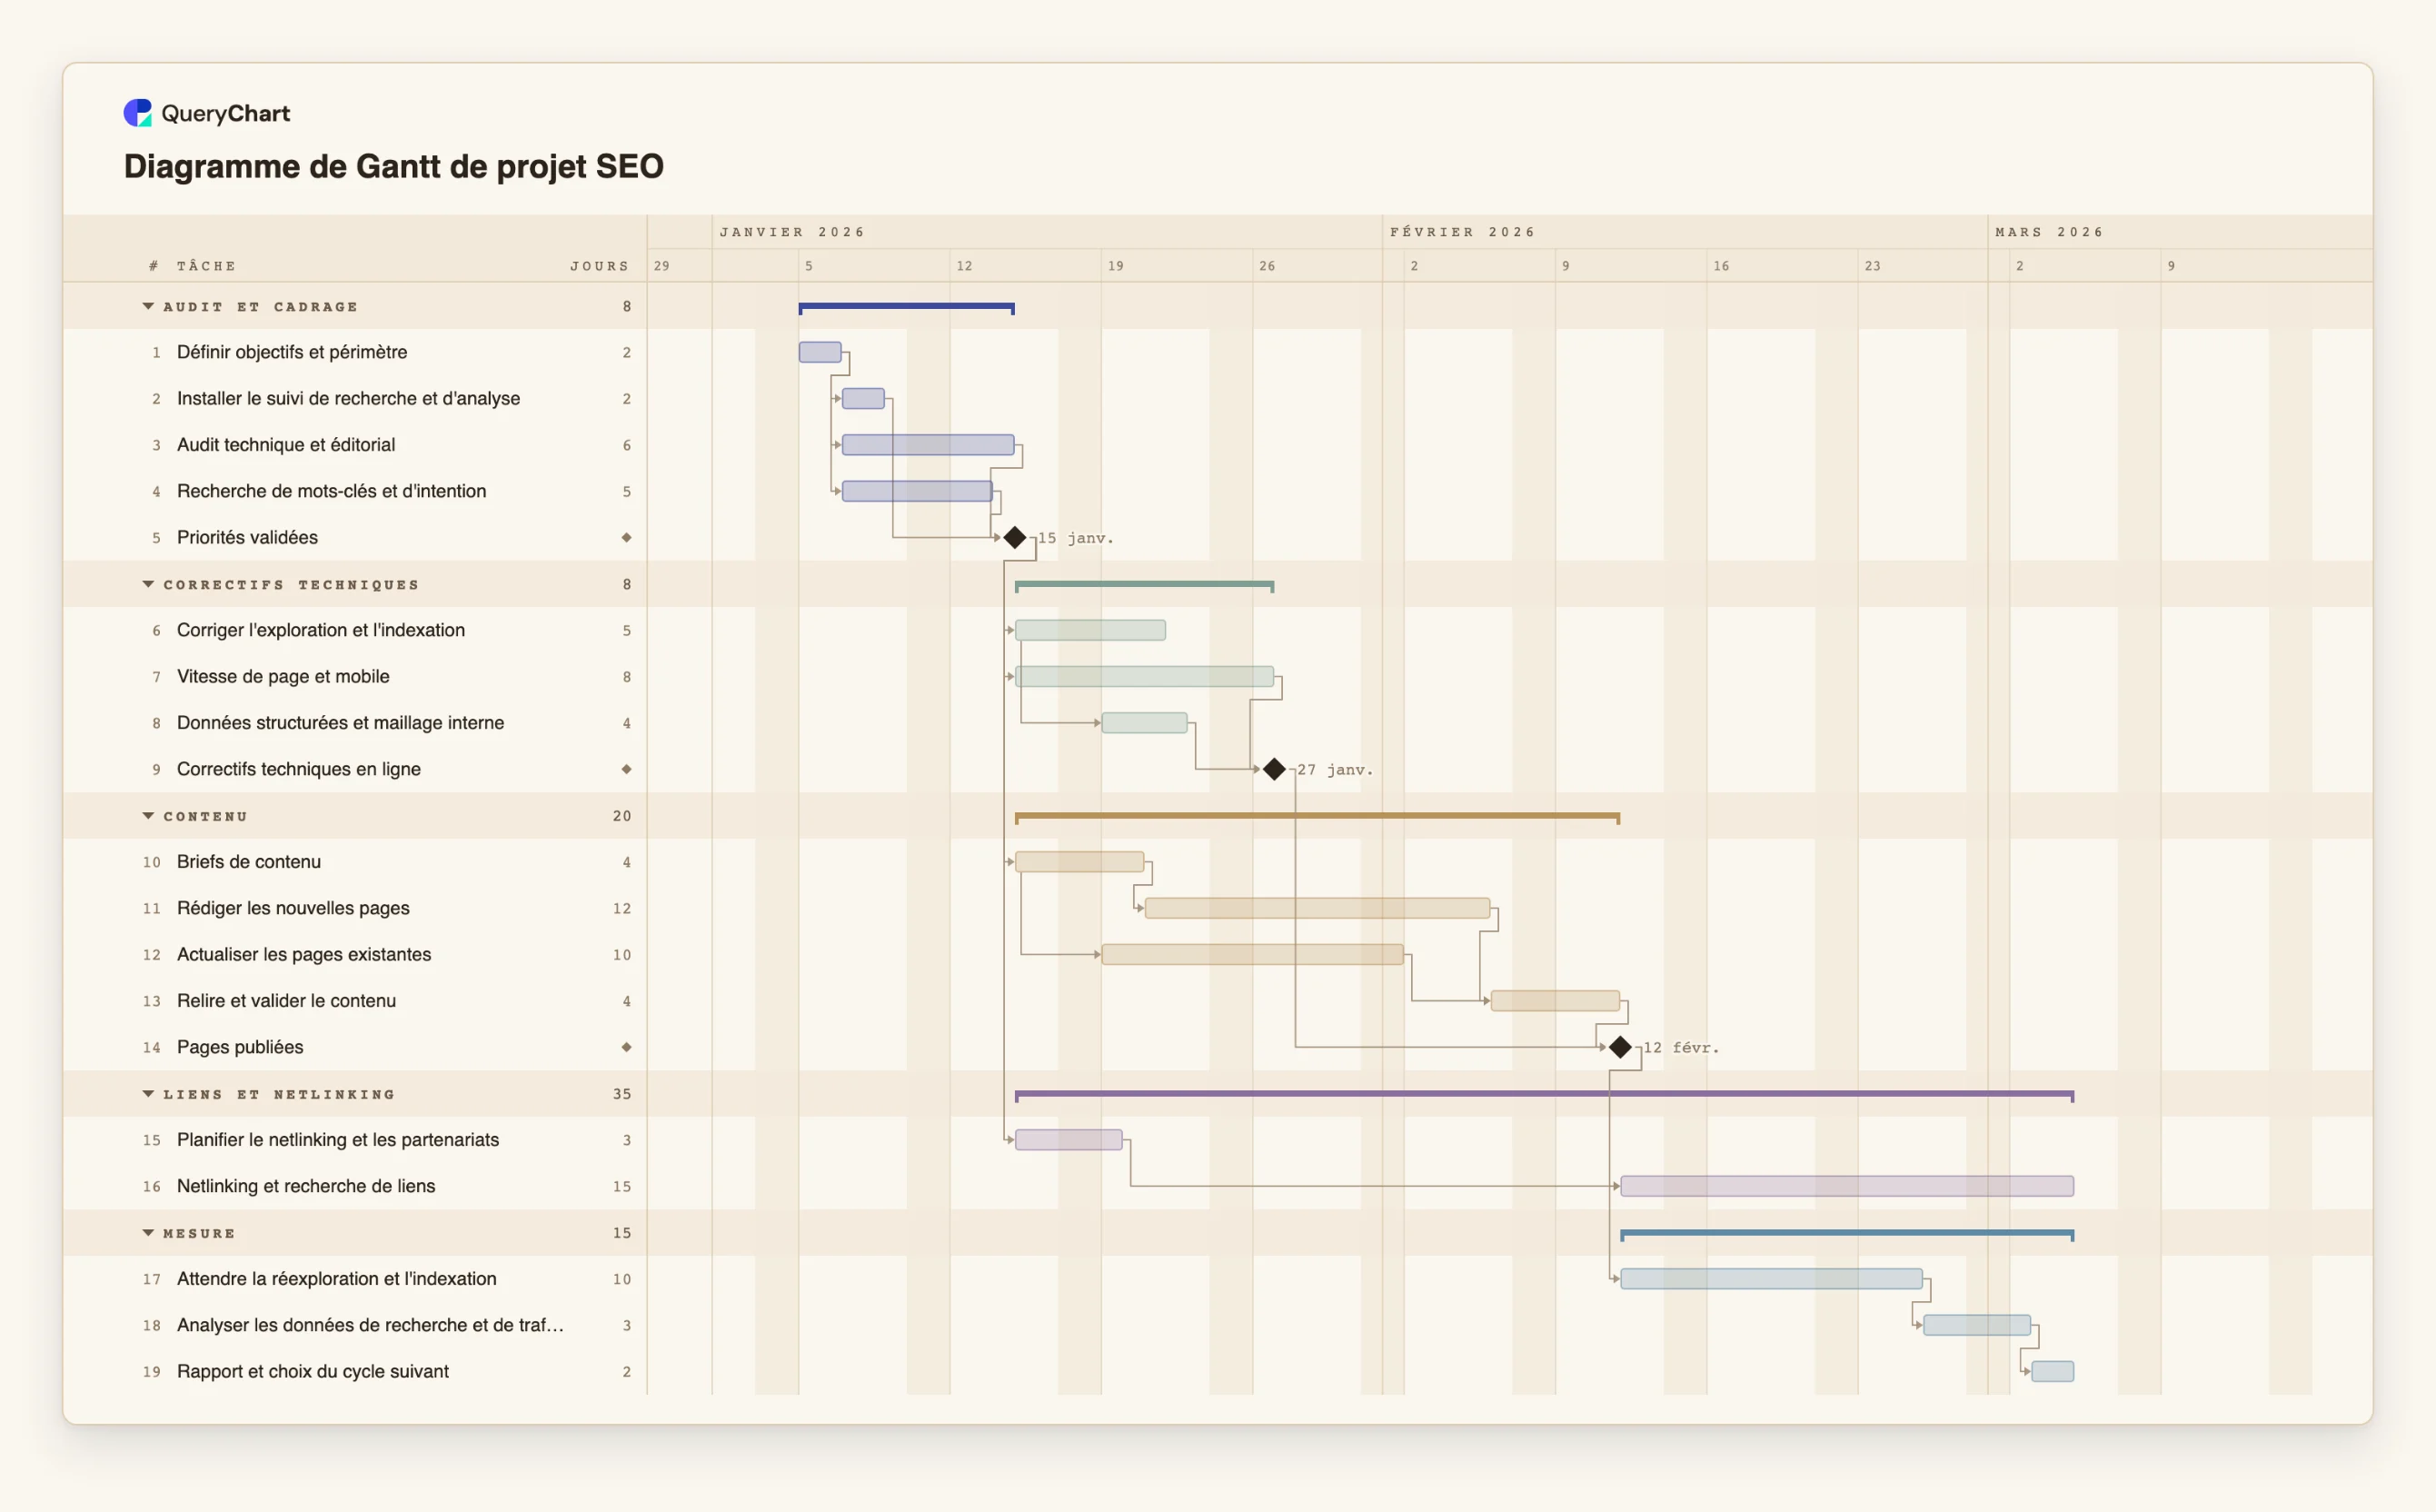2436x1512 pixels.
Task: Click task 'Recherche de mots-clés et d'intention'
Action: [331, 491]
